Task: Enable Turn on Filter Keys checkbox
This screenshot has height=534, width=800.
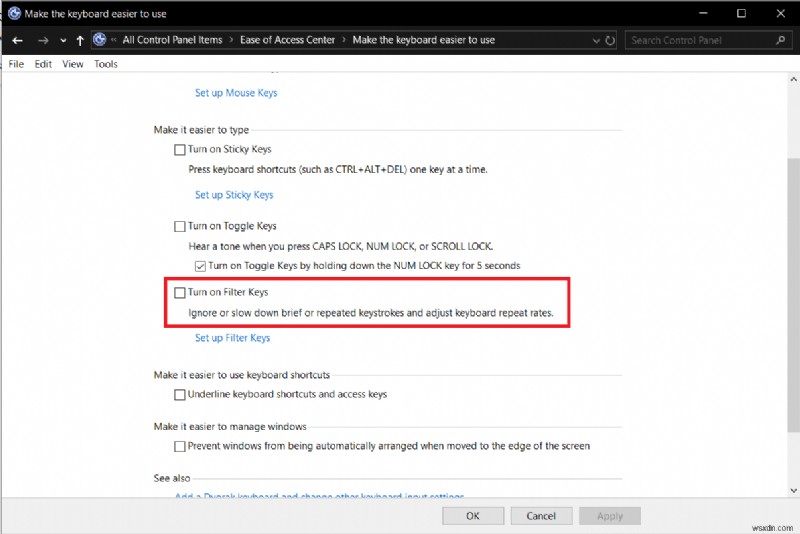Action: tap(180, 292)
